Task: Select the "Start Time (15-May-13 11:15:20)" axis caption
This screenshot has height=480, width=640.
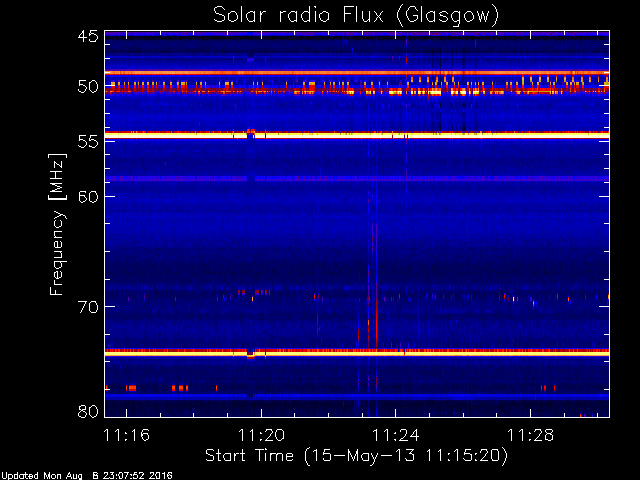Action: click(356, 456)
